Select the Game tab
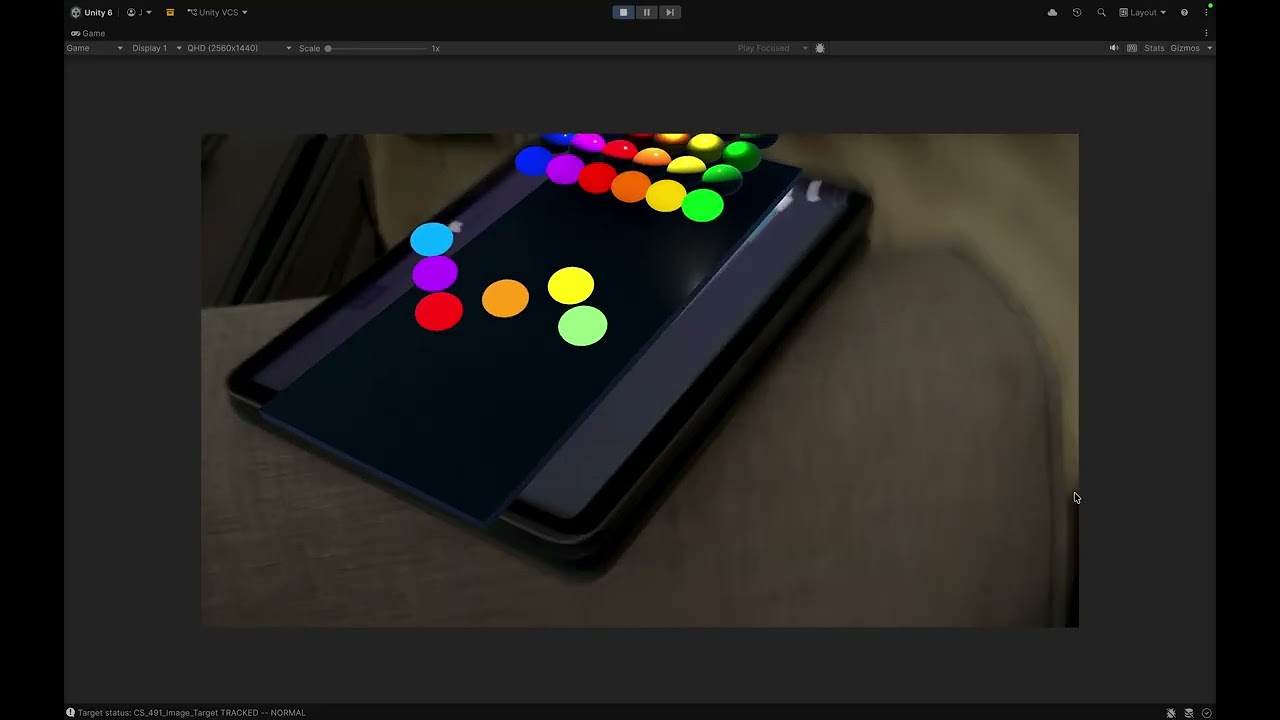The image size is (1280, 720). 88,33
